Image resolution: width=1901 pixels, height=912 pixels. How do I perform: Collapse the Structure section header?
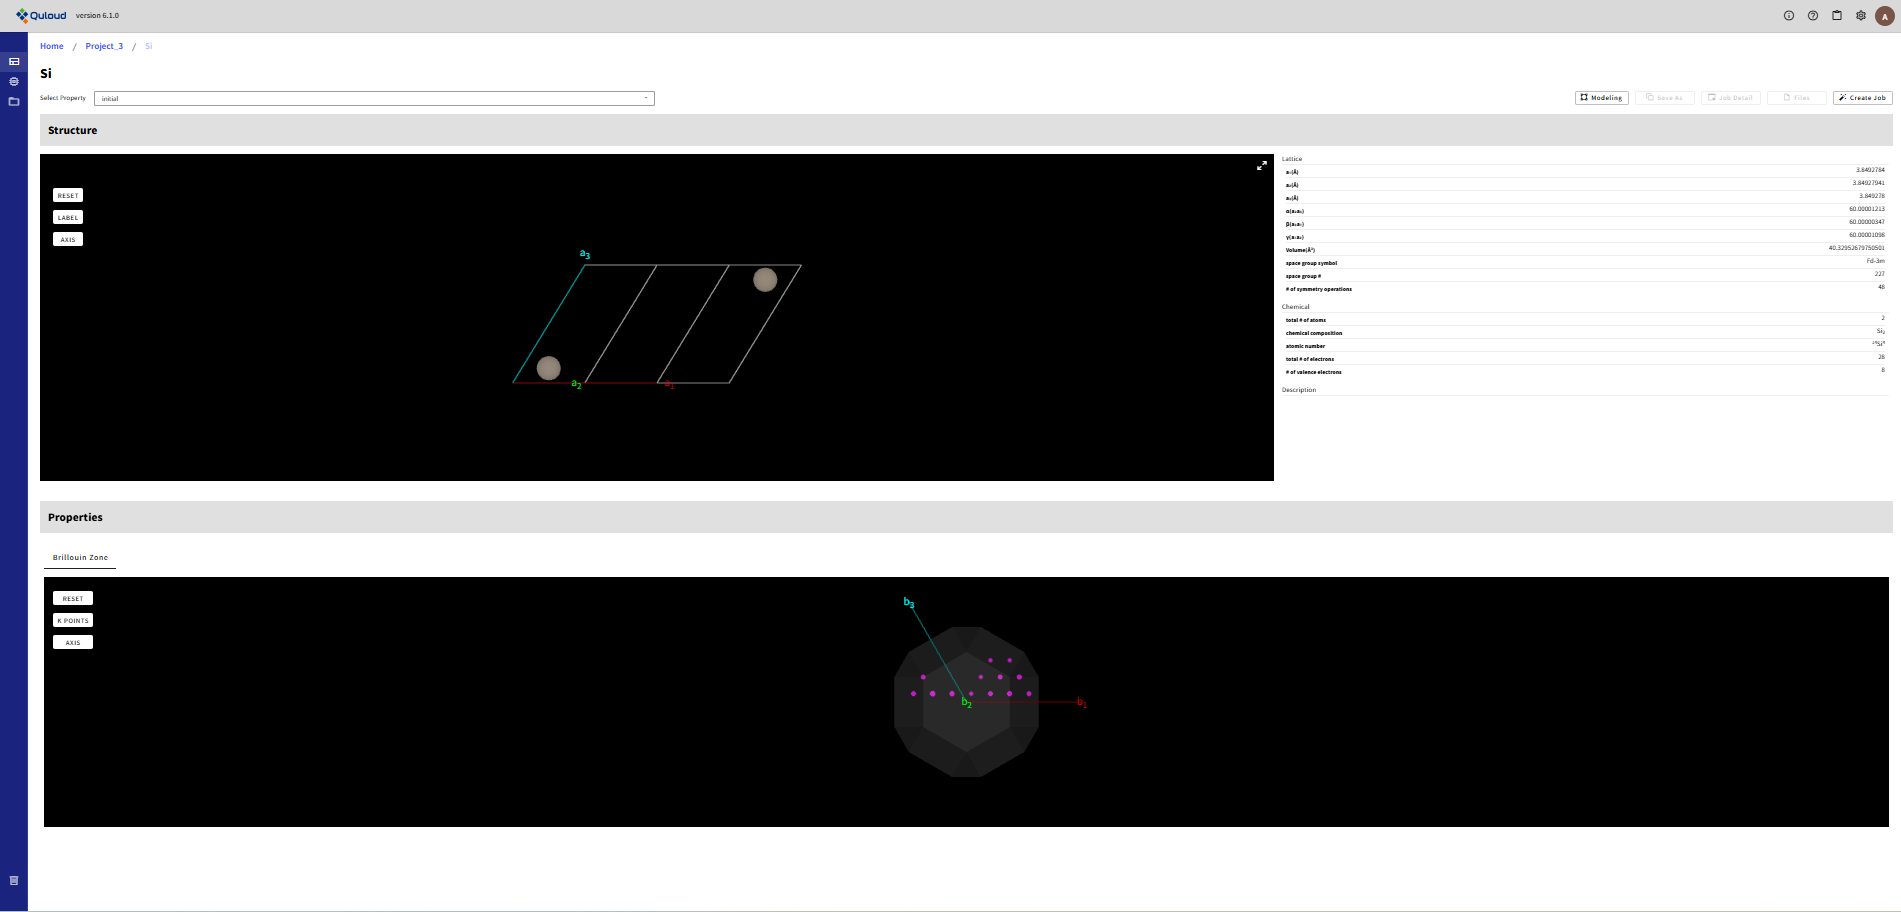click(73, 130)
